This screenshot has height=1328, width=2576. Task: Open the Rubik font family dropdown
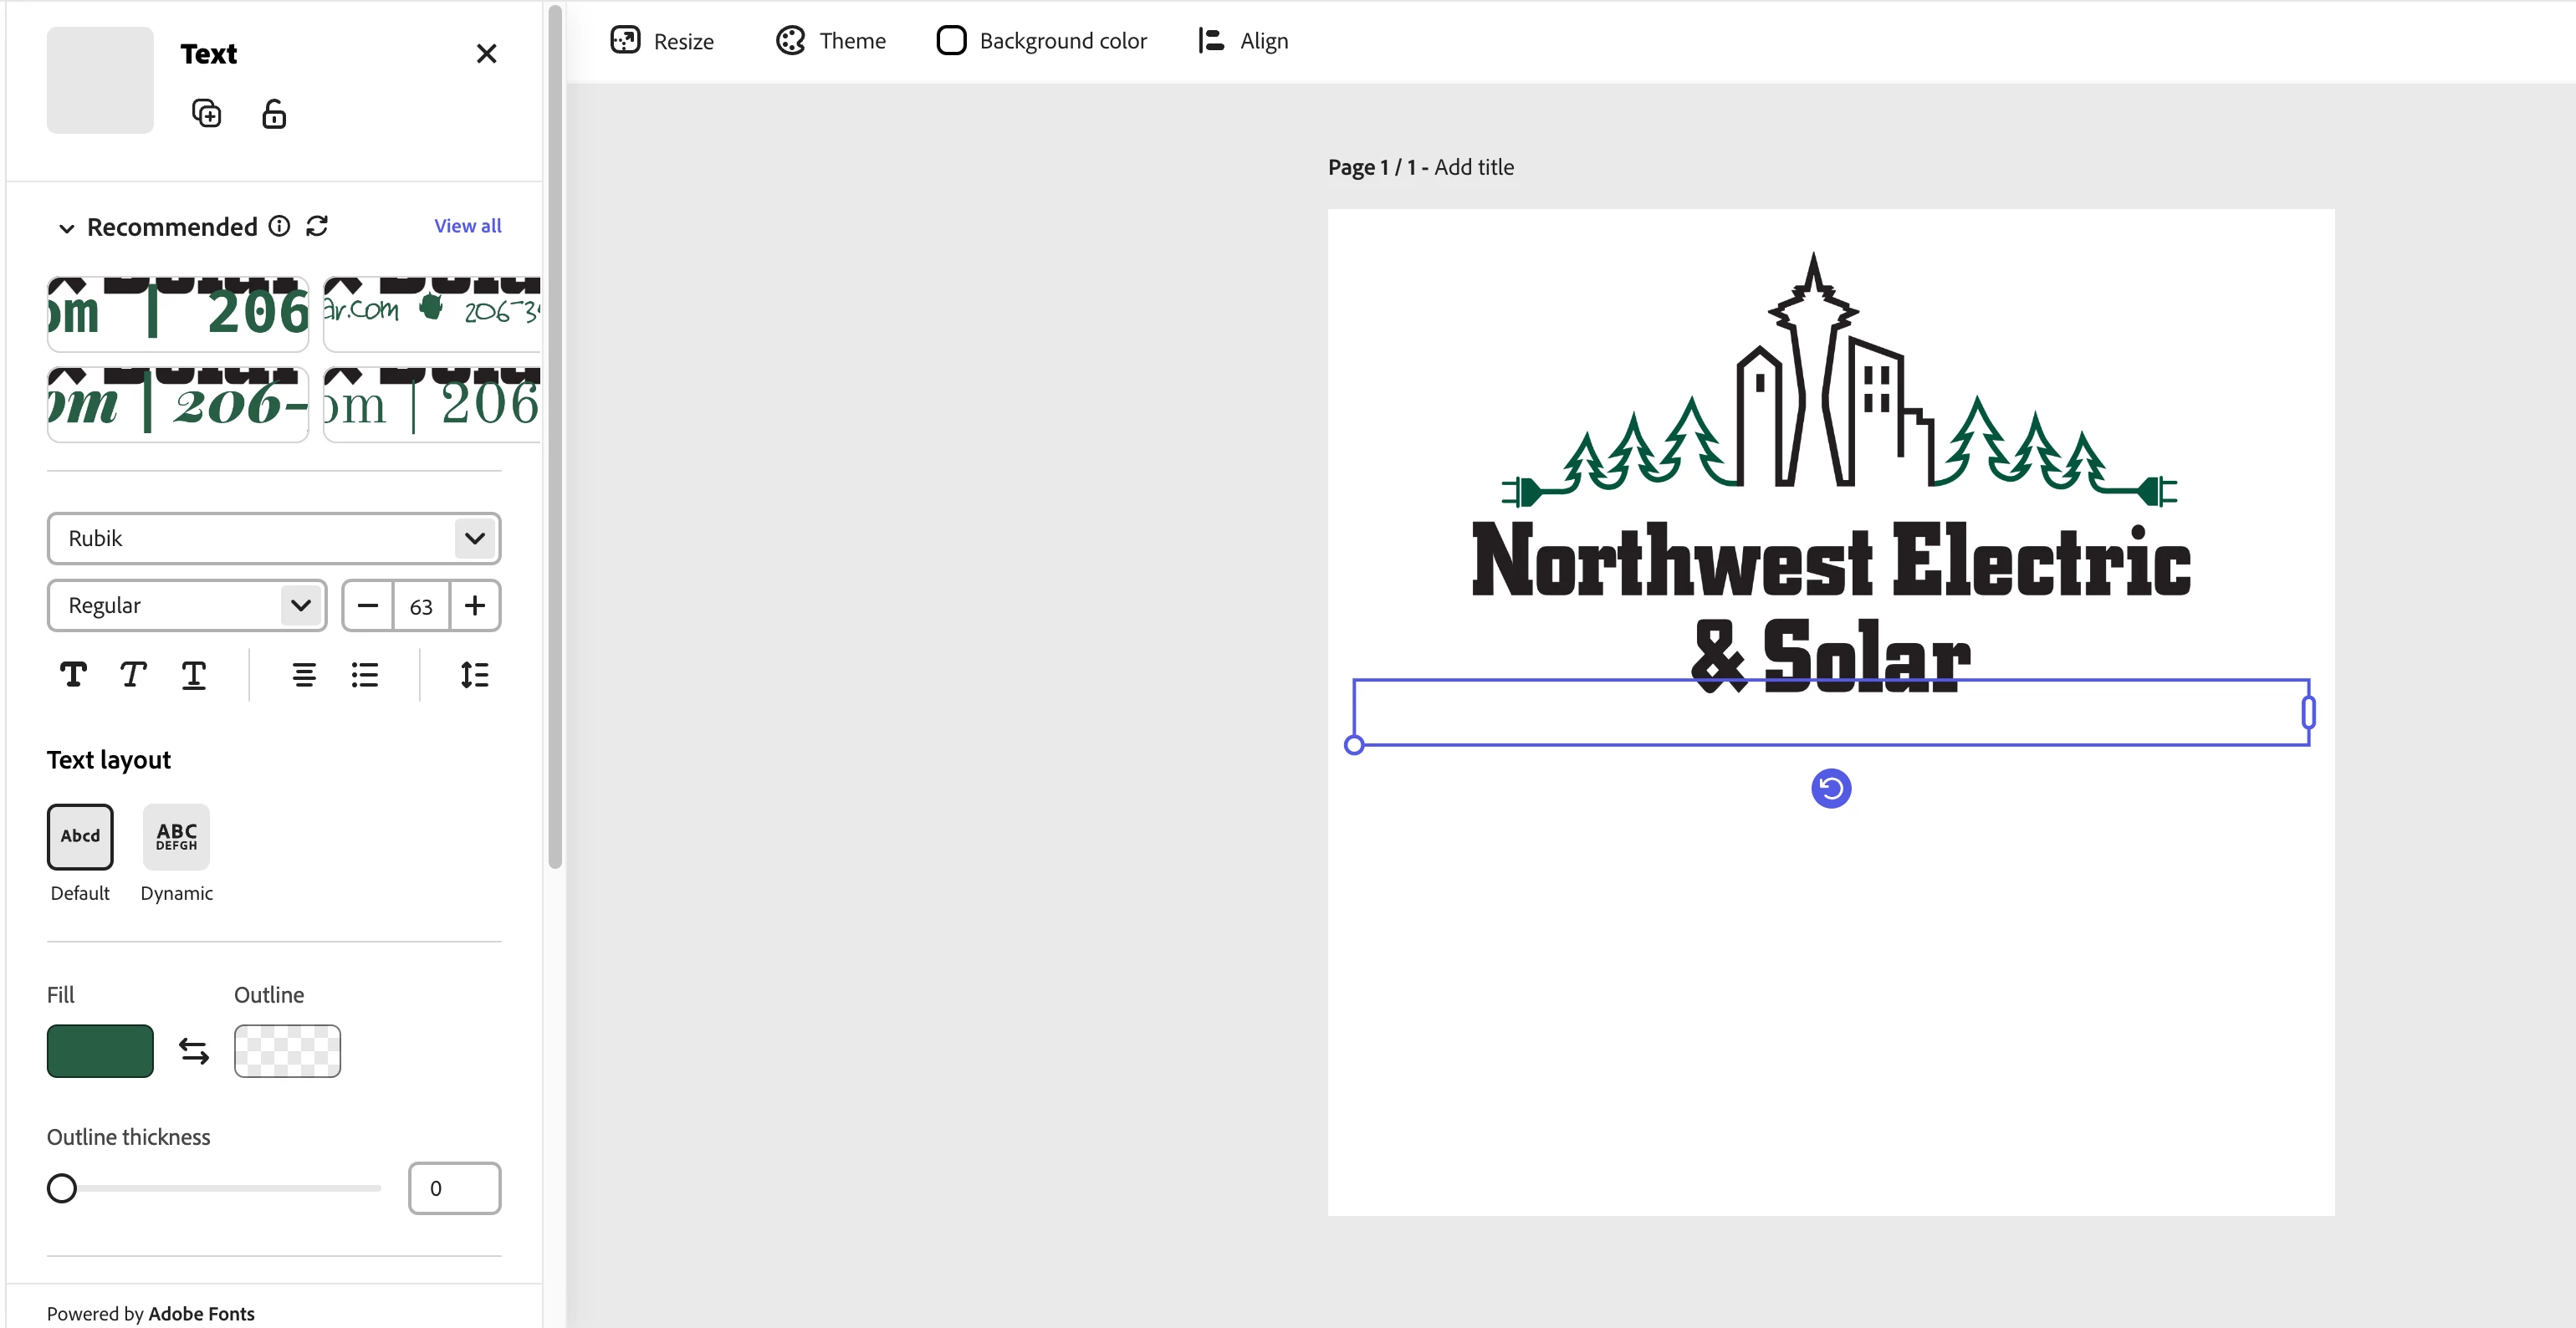point(273,538)
